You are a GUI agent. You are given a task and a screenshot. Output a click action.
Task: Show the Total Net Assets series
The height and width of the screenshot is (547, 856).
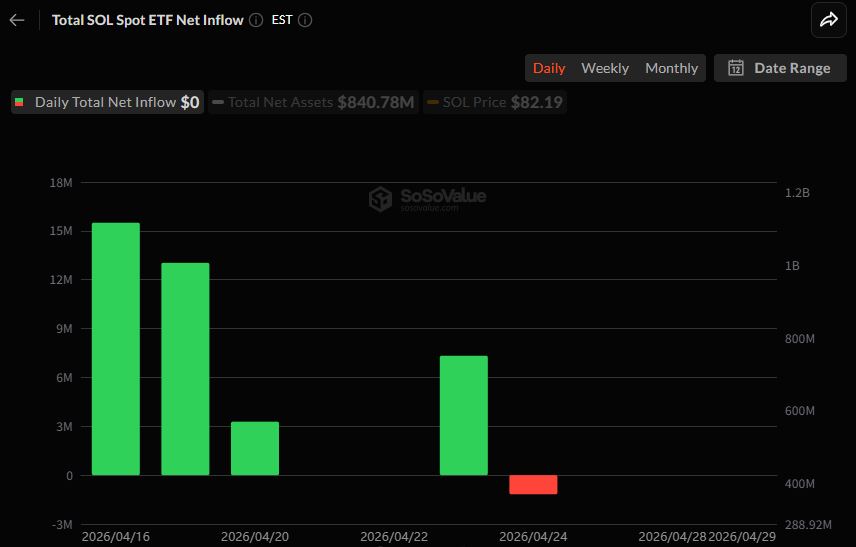313,102
